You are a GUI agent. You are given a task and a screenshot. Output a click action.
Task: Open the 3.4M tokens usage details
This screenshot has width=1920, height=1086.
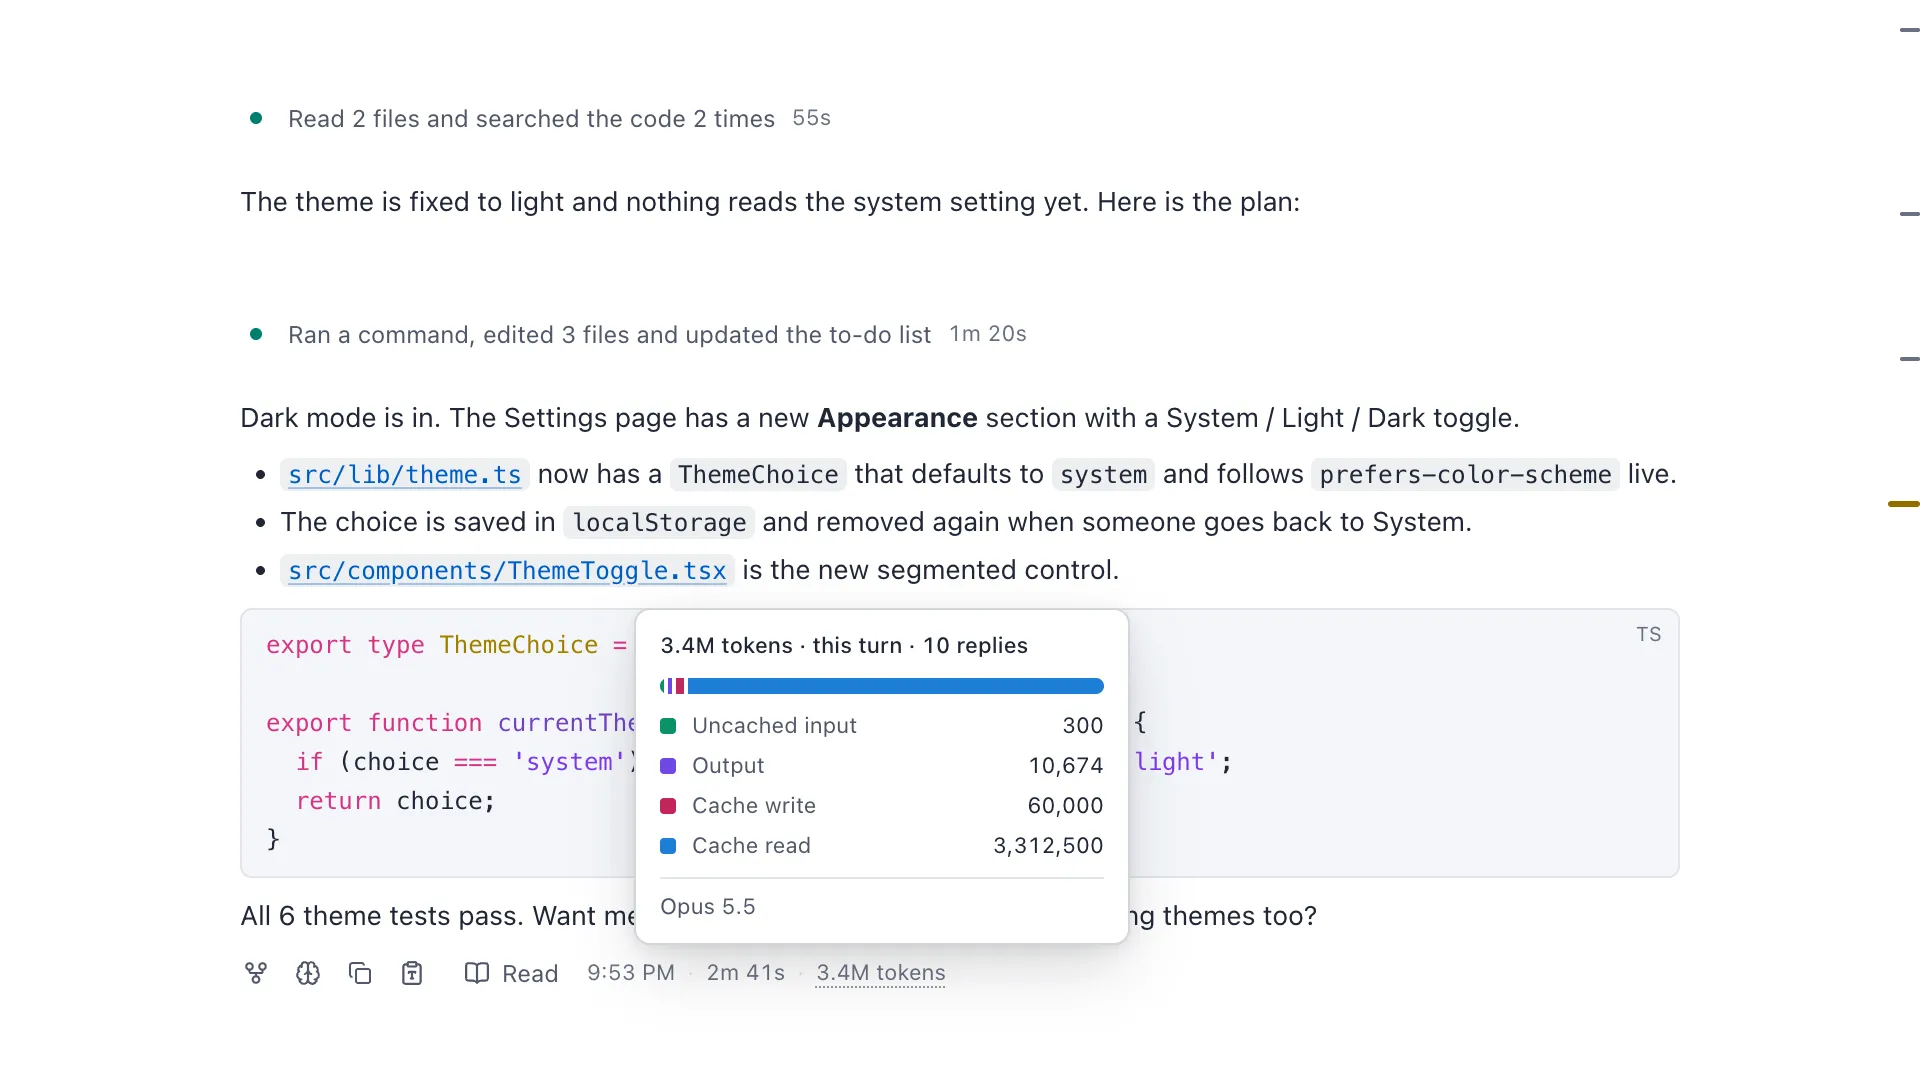[x=880, y=973]
